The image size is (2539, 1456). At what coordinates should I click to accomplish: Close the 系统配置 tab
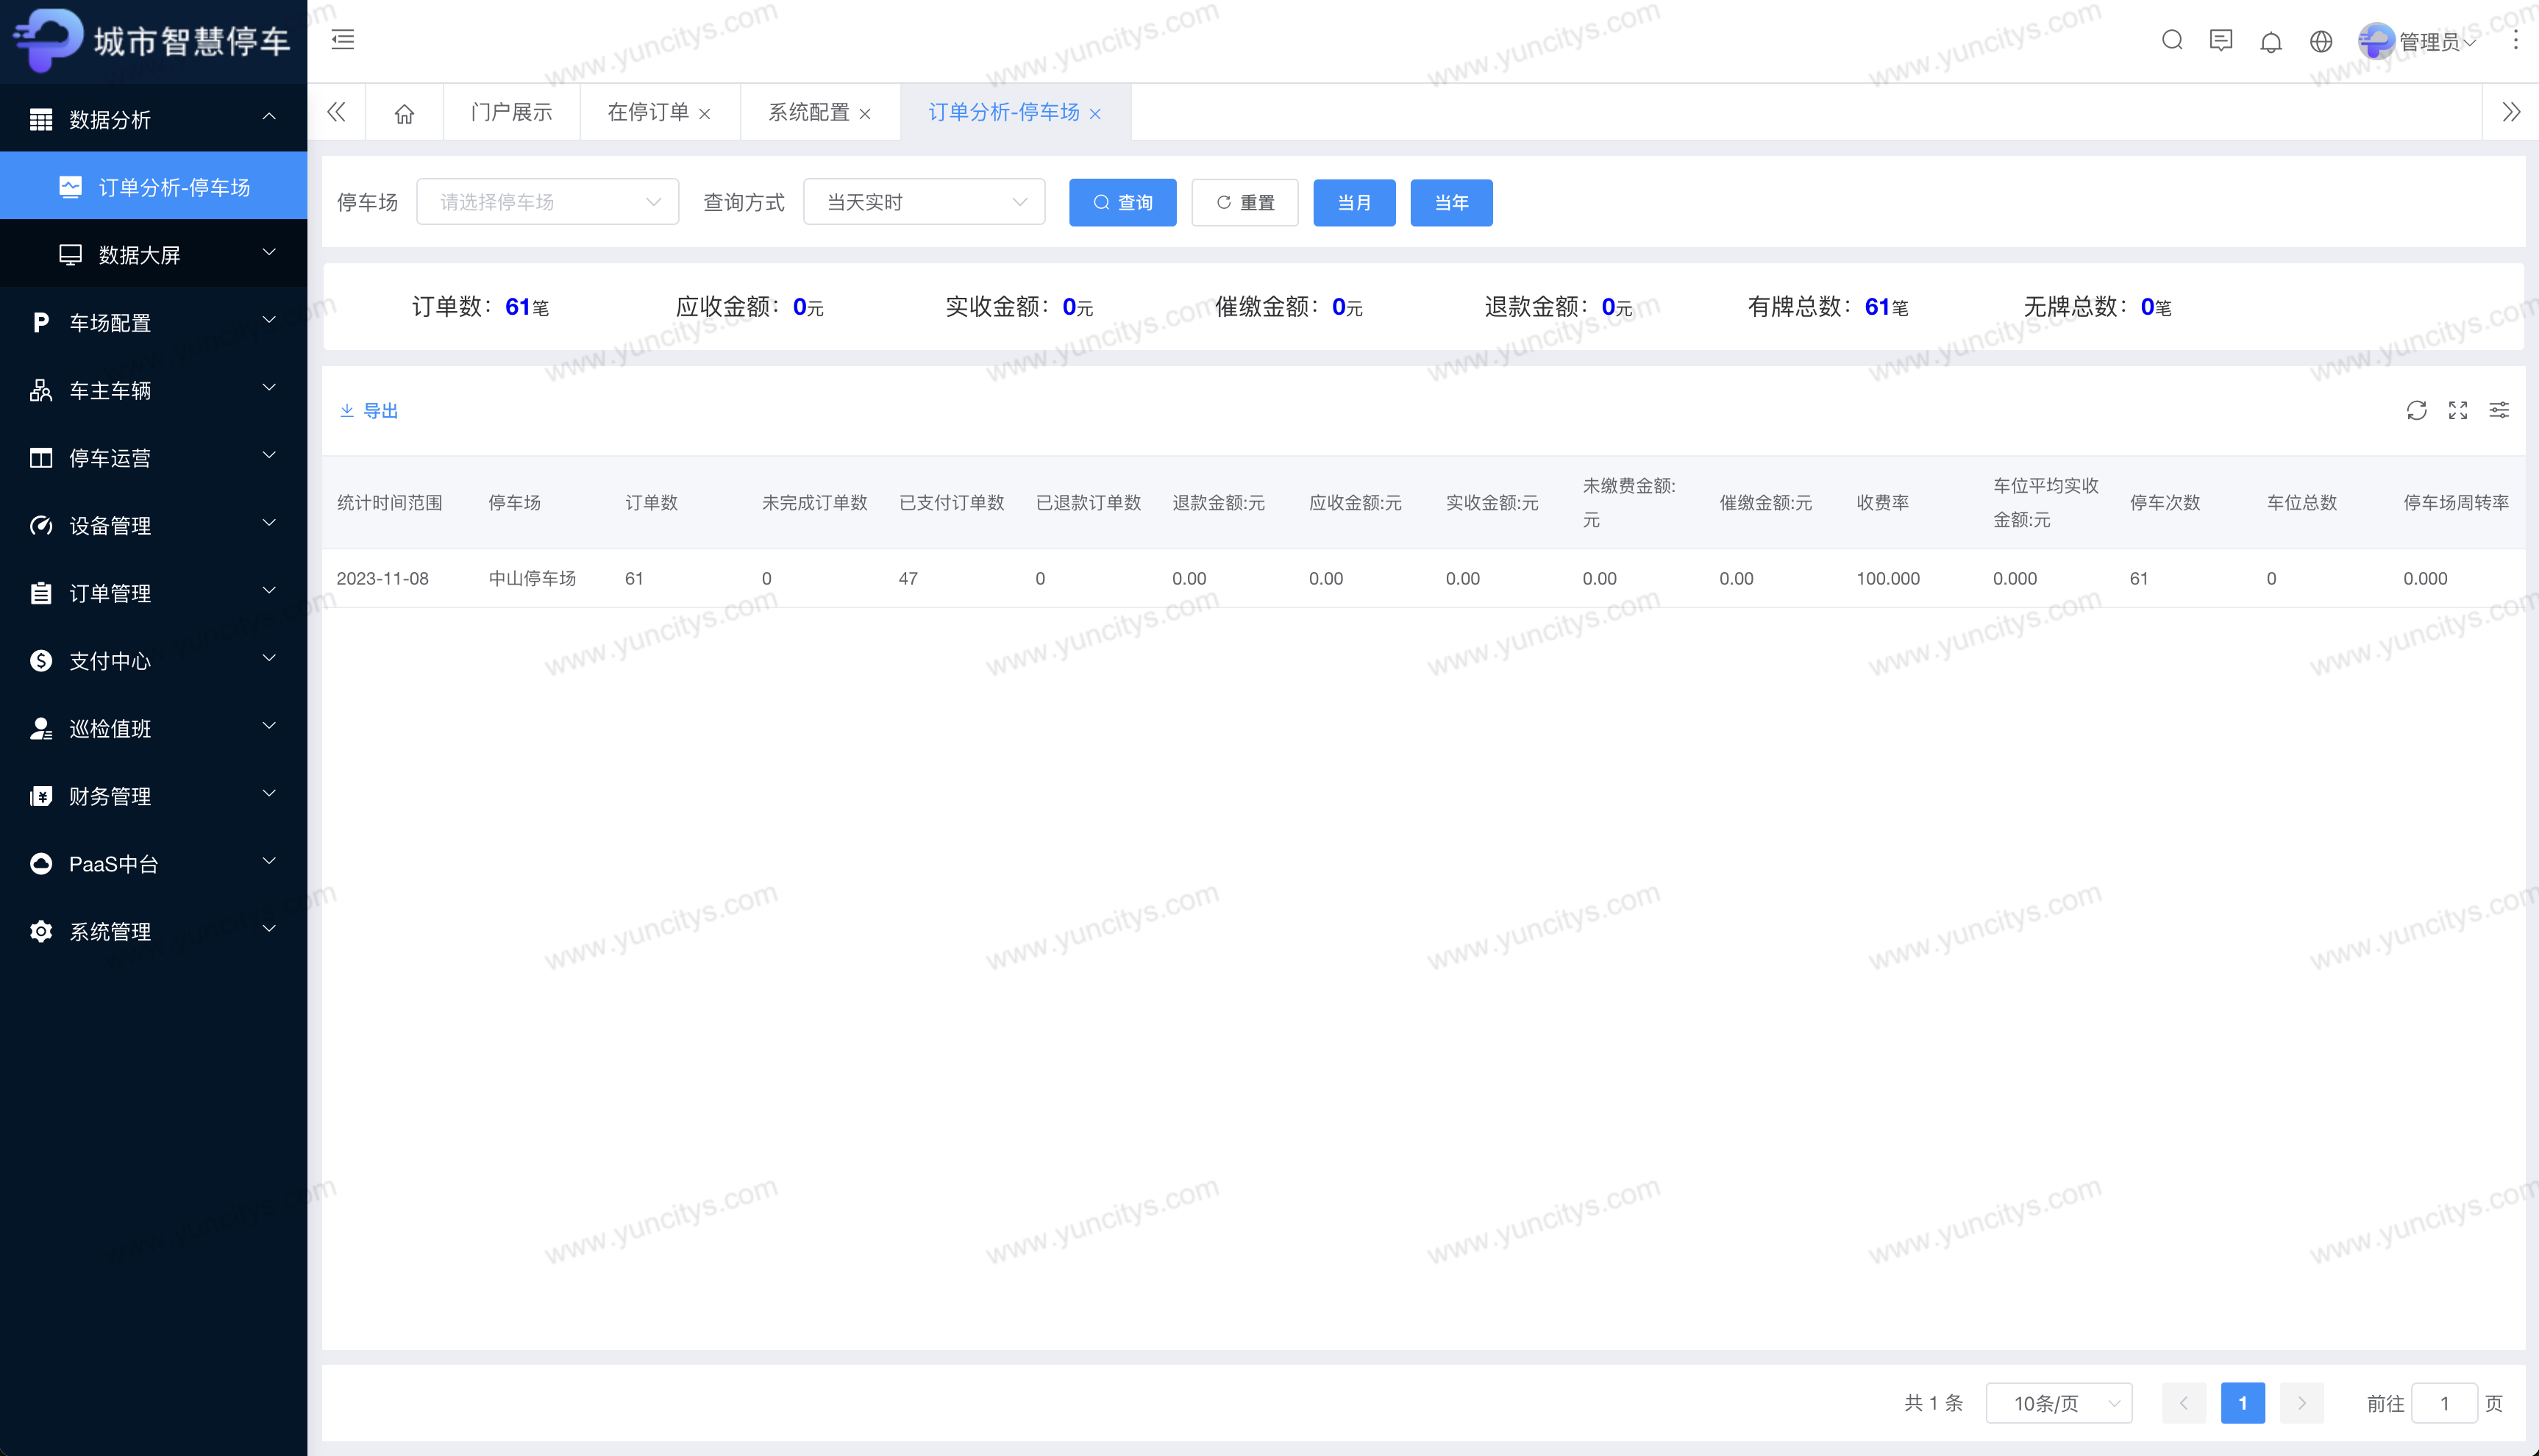pyautogui.click(x=865, y=114)
